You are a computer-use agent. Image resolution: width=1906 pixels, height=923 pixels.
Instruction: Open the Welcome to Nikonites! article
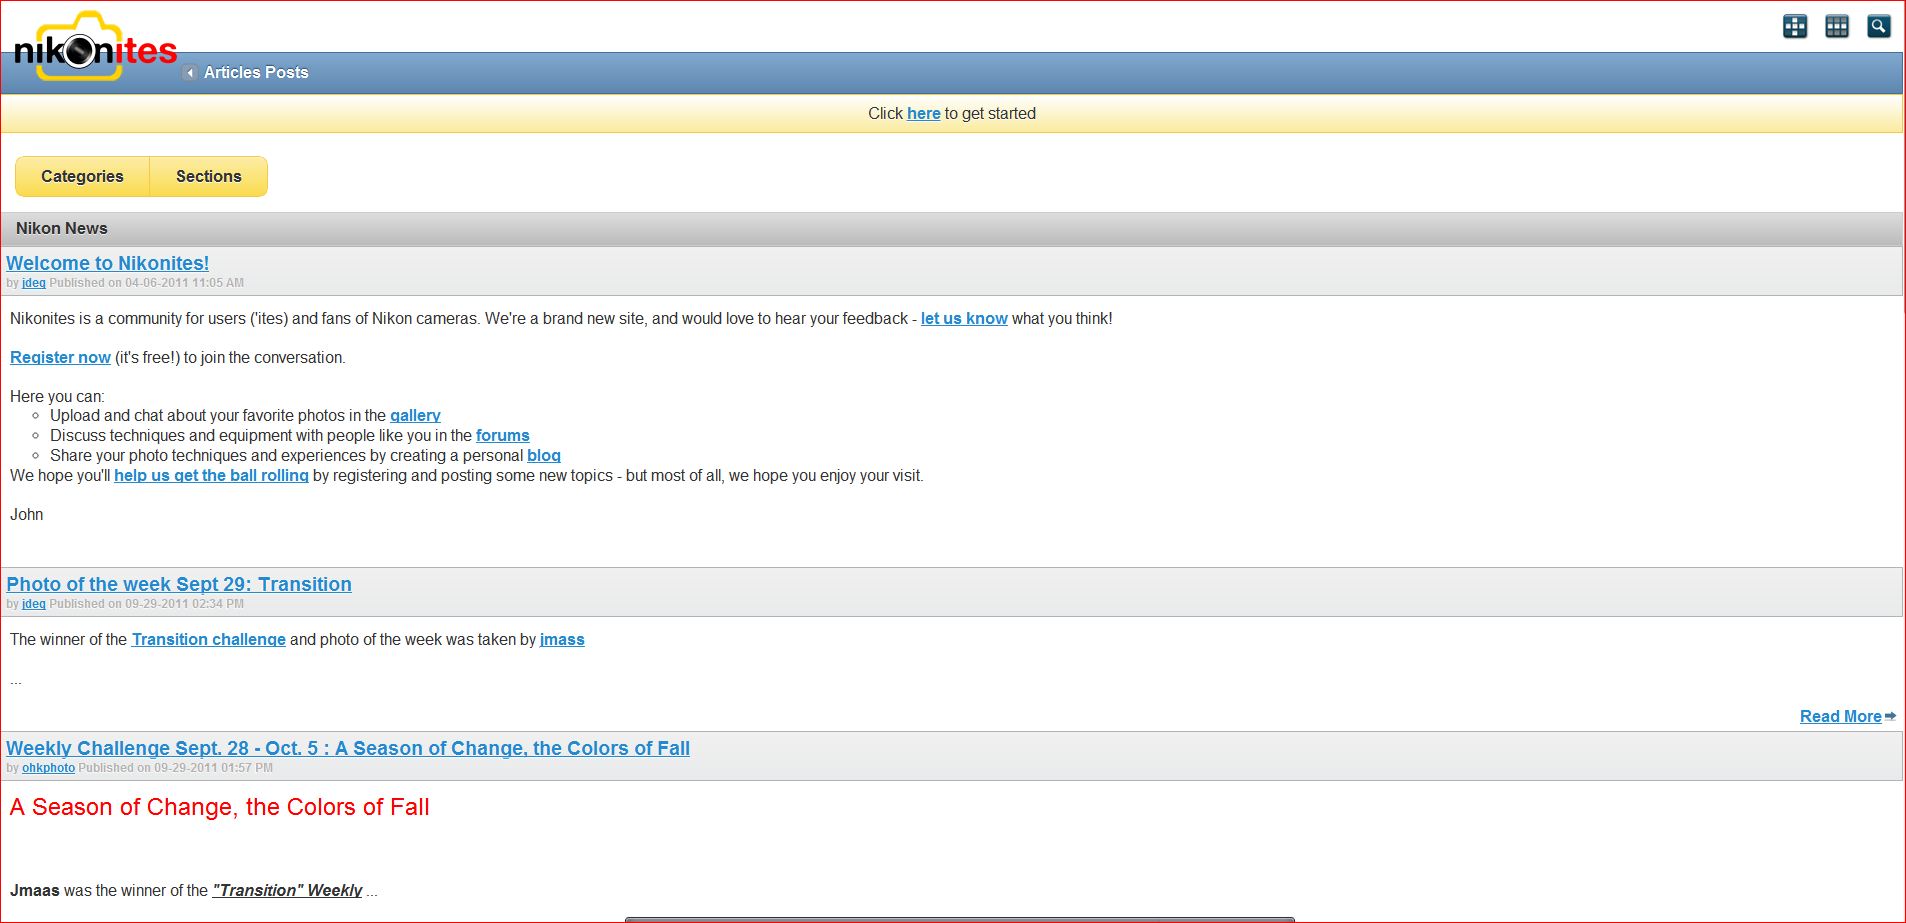tap(107, 263)
